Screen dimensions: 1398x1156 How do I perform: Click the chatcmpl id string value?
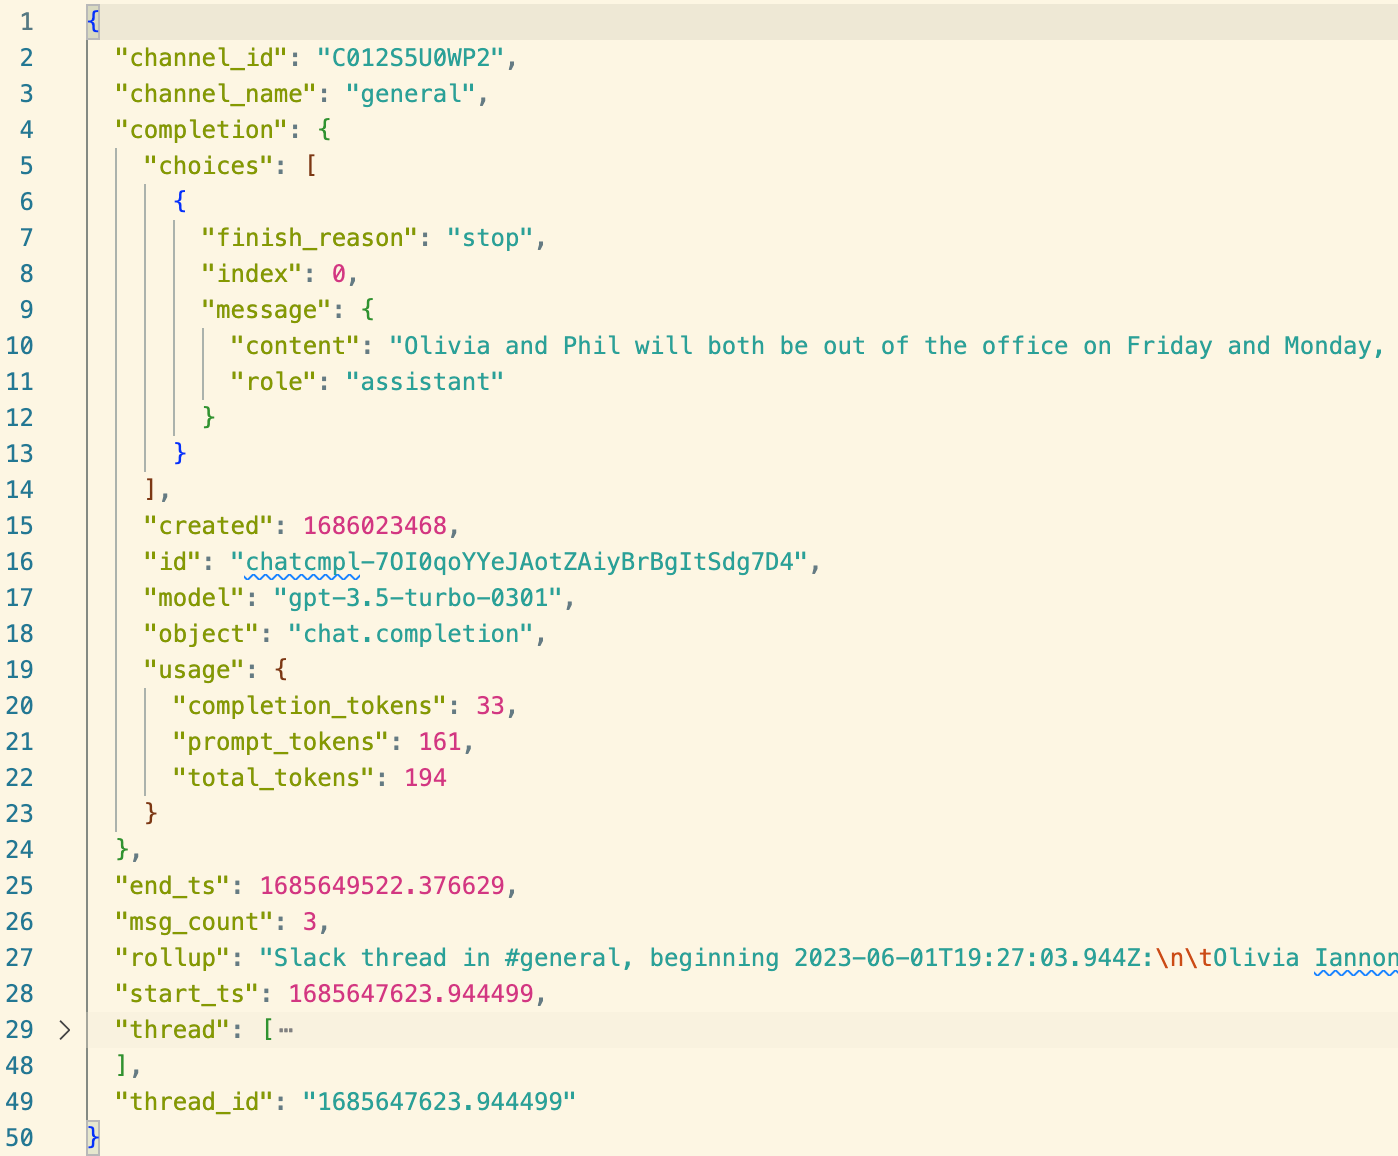[519, 562]
